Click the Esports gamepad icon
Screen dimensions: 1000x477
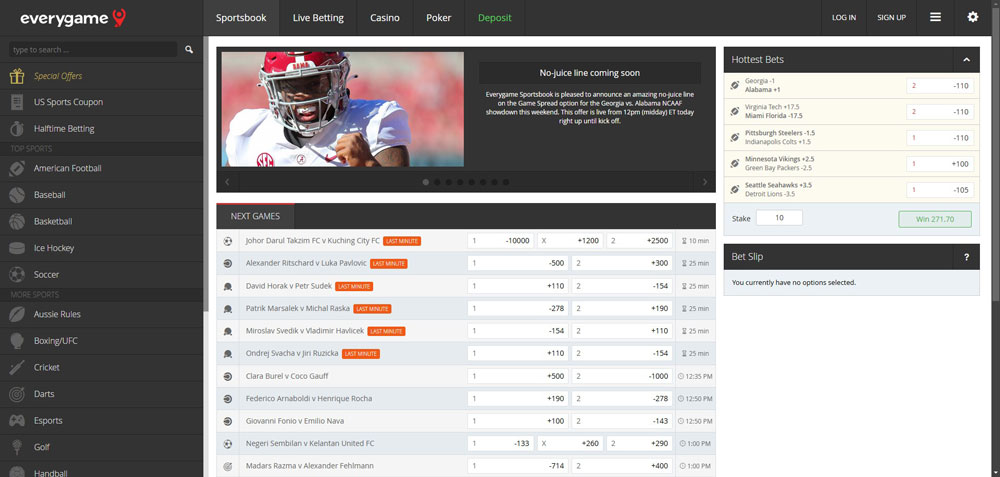(x=17, y=421)
